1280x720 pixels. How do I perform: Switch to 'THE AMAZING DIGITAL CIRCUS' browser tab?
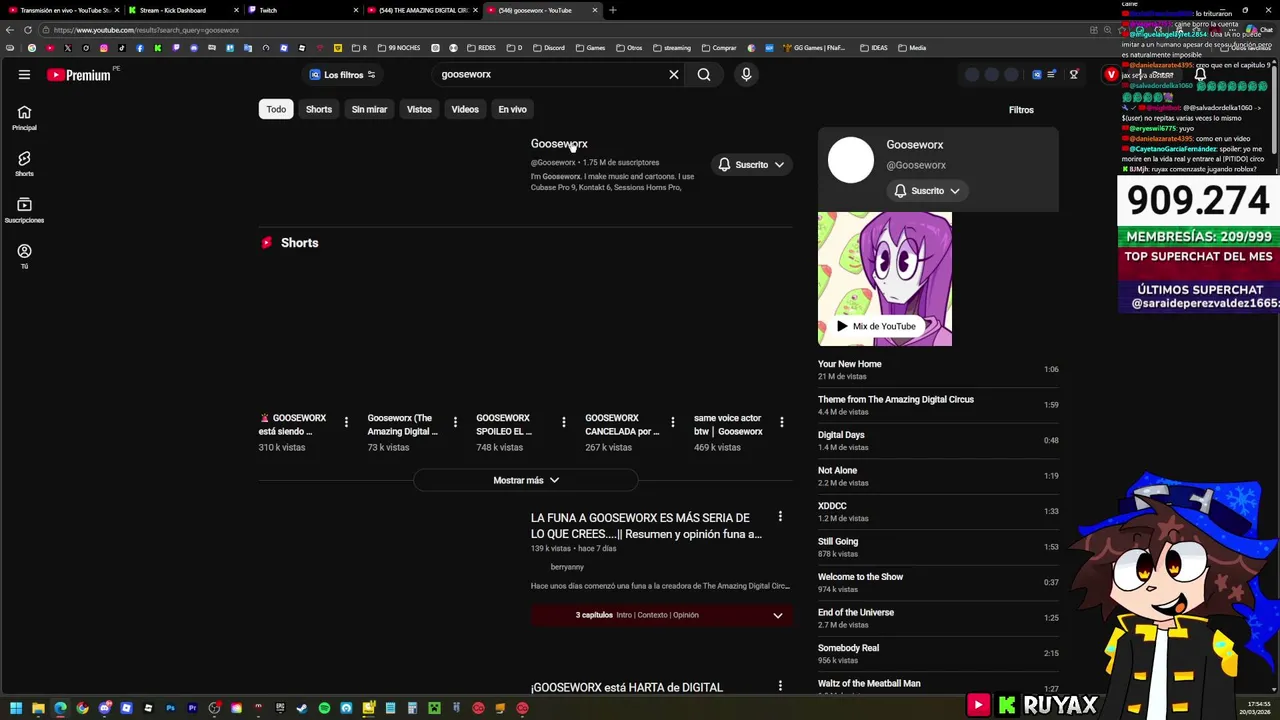(x=422, y=10)
